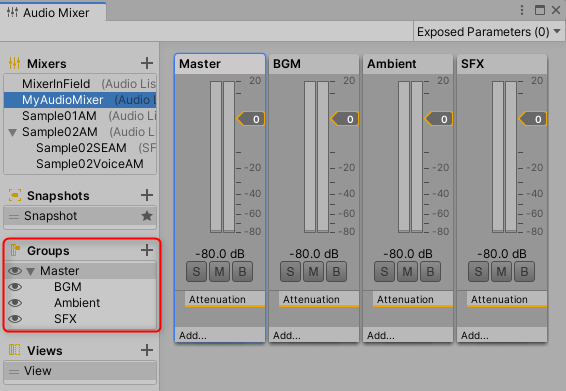Add a new group with plus icon

tap(147, 250)
